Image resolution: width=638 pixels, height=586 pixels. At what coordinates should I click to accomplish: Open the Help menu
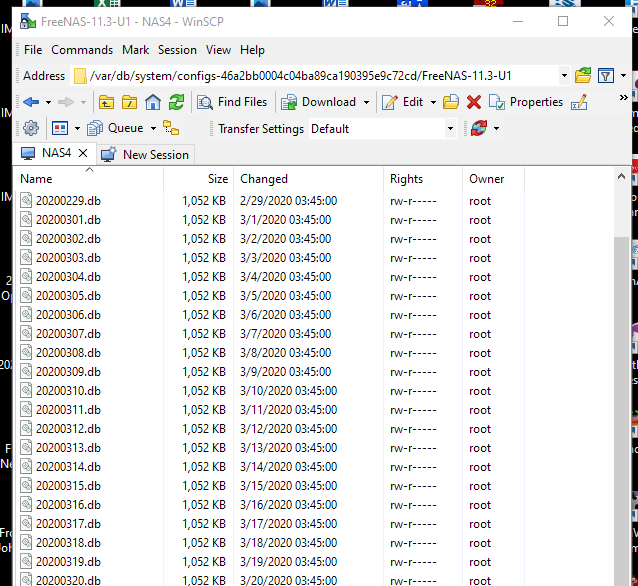(252, 50)
